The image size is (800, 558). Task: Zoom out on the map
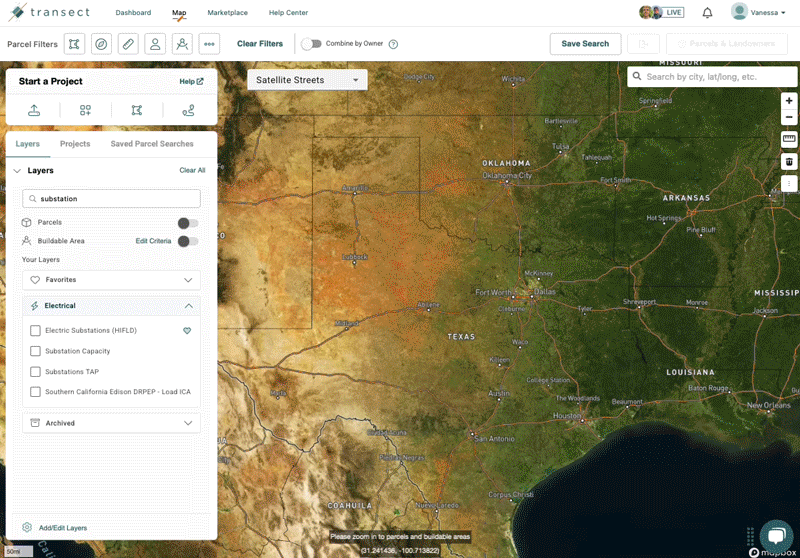click(x=789, y=117)
